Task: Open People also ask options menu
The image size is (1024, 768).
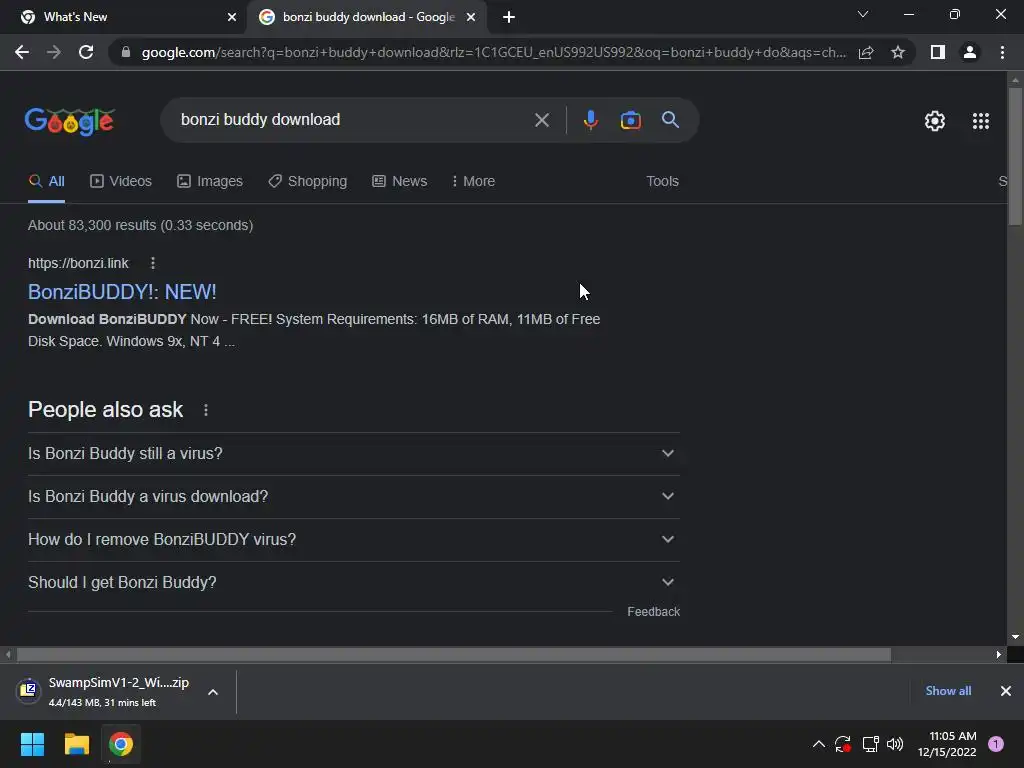Action: (206, 410)
